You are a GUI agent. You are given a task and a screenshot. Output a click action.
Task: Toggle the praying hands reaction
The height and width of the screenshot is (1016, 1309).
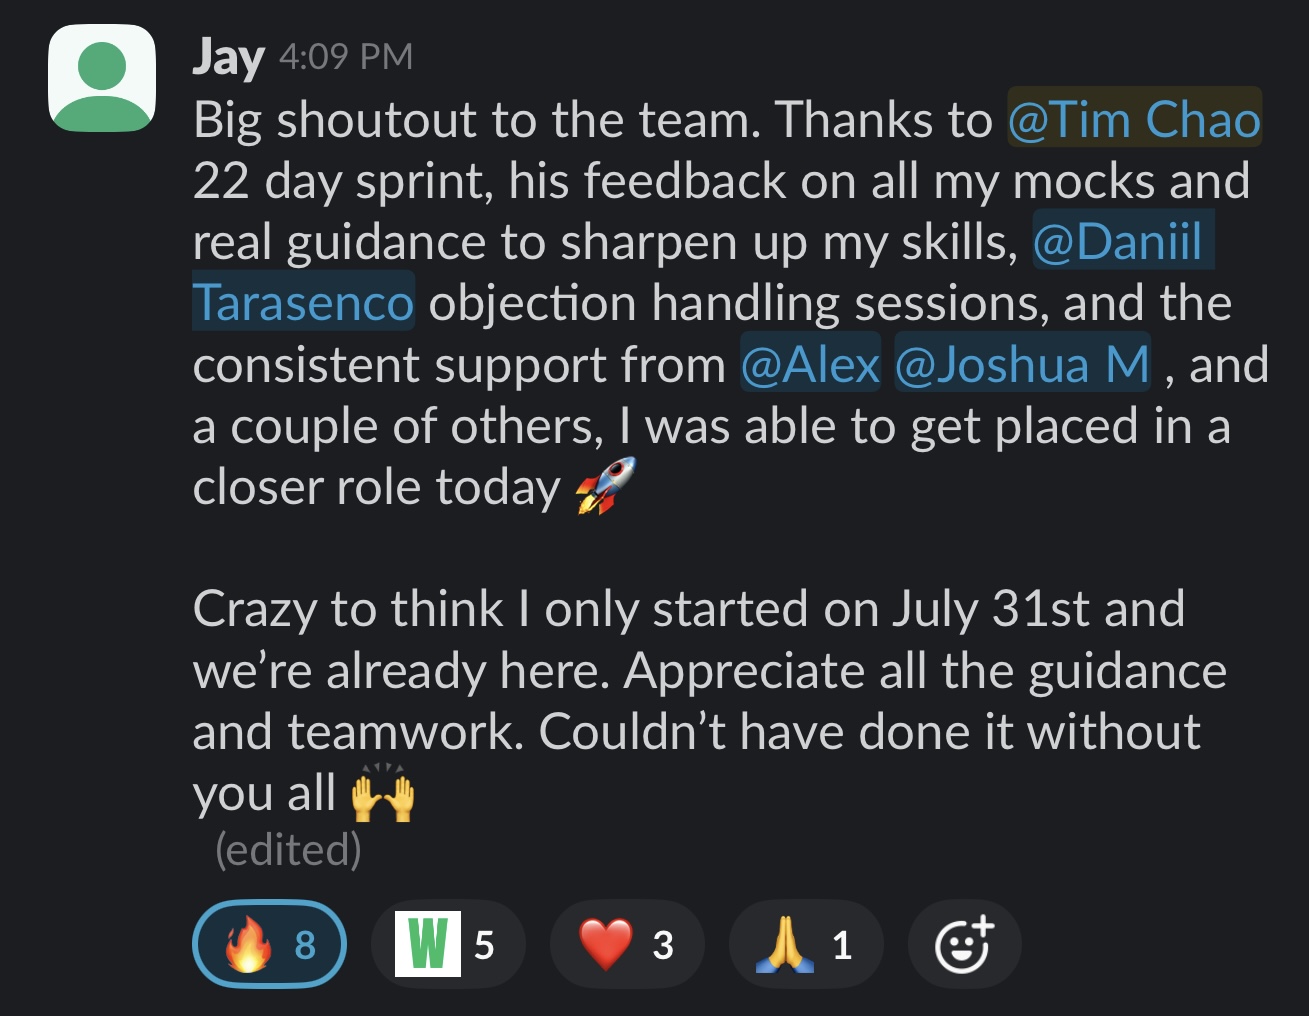point(806,944)
